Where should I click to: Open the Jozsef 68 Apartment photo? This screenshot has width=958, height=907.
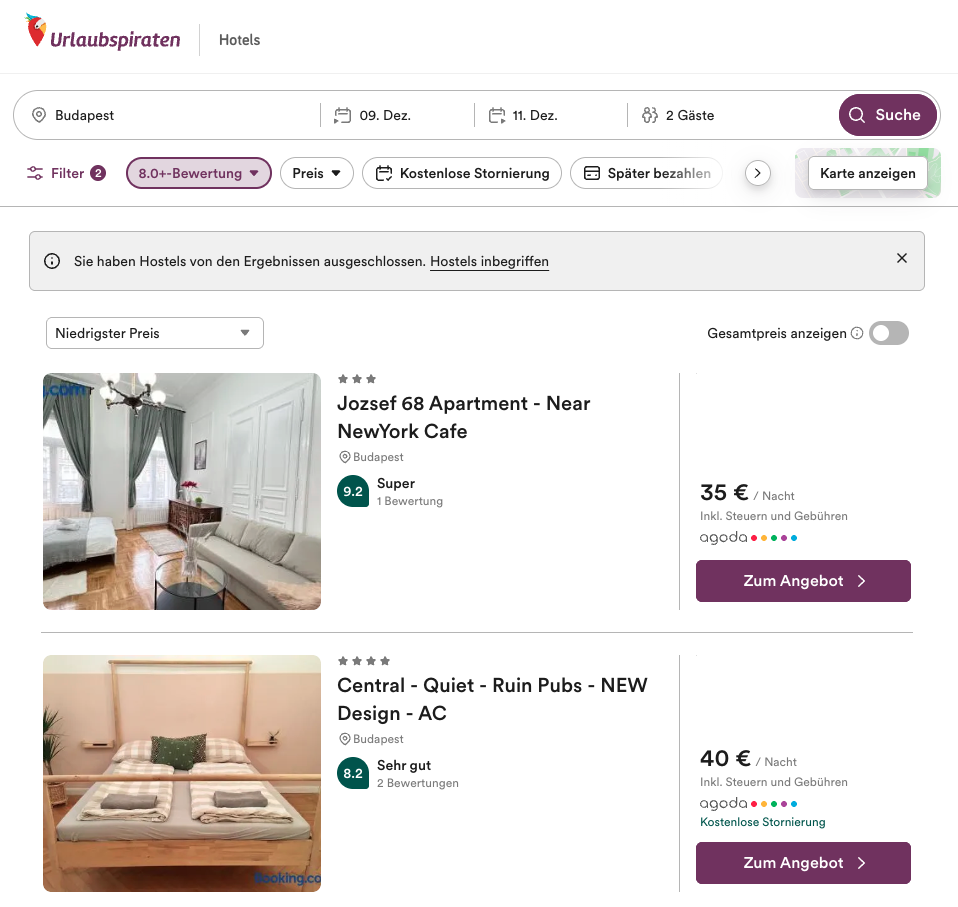click(182, 491)
